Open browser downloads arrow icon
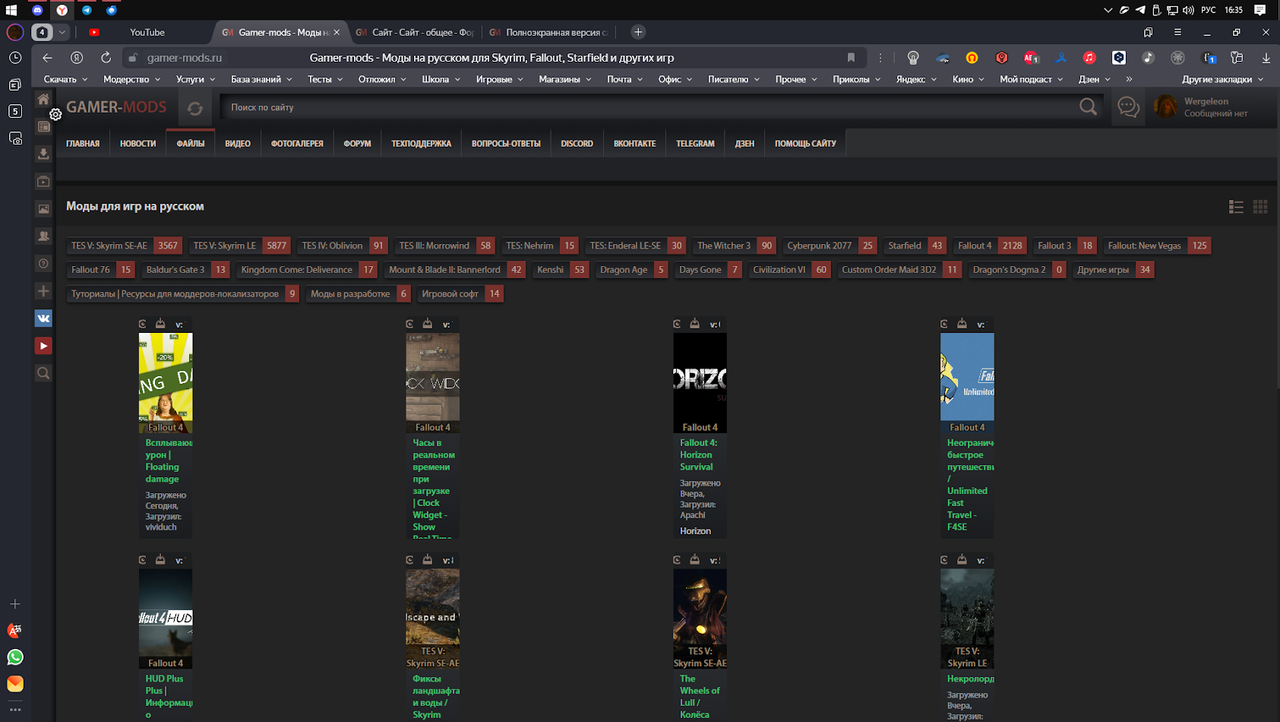This screenshot has height=722, width=1280. pos(1264,58)
